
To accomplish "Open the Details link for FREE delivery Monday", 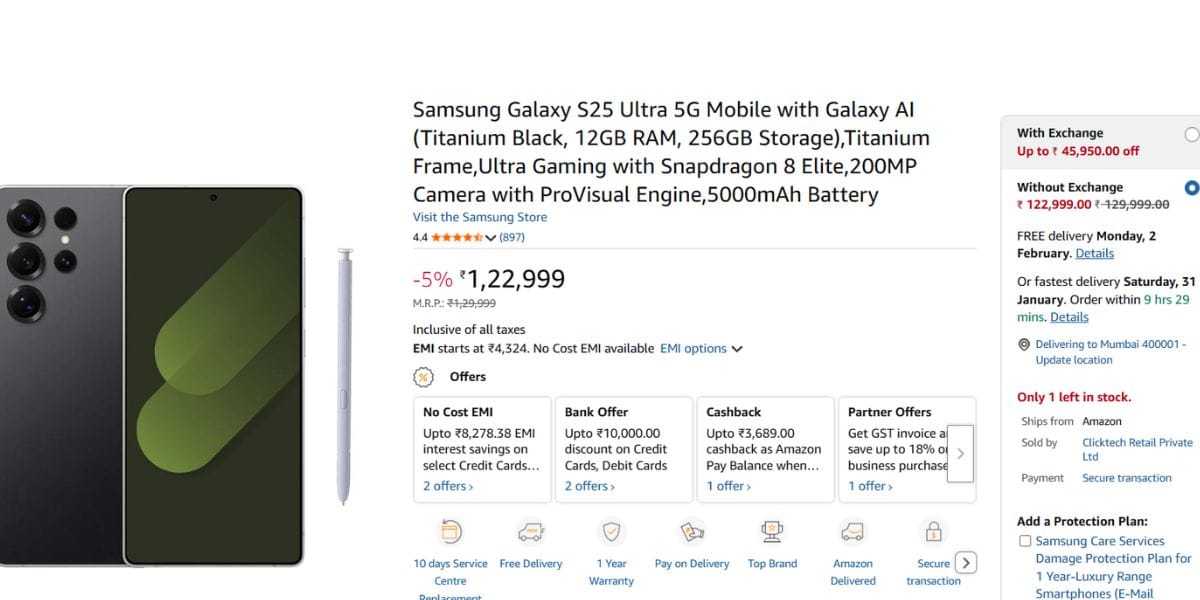I will (x=1094, y=253).
